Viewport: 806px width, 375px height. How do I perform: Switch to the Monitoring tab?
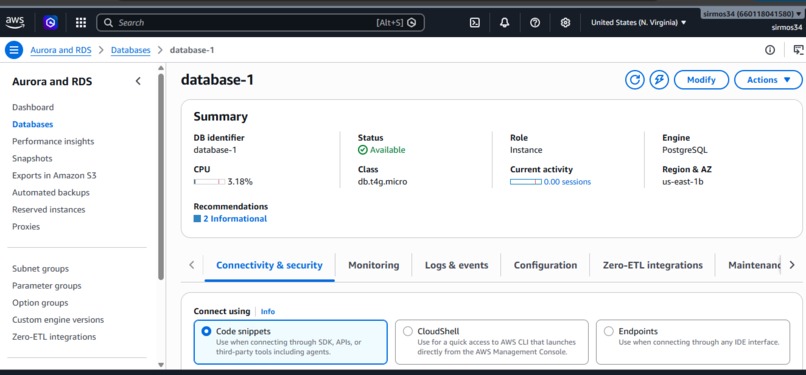[x=374, y=266]
